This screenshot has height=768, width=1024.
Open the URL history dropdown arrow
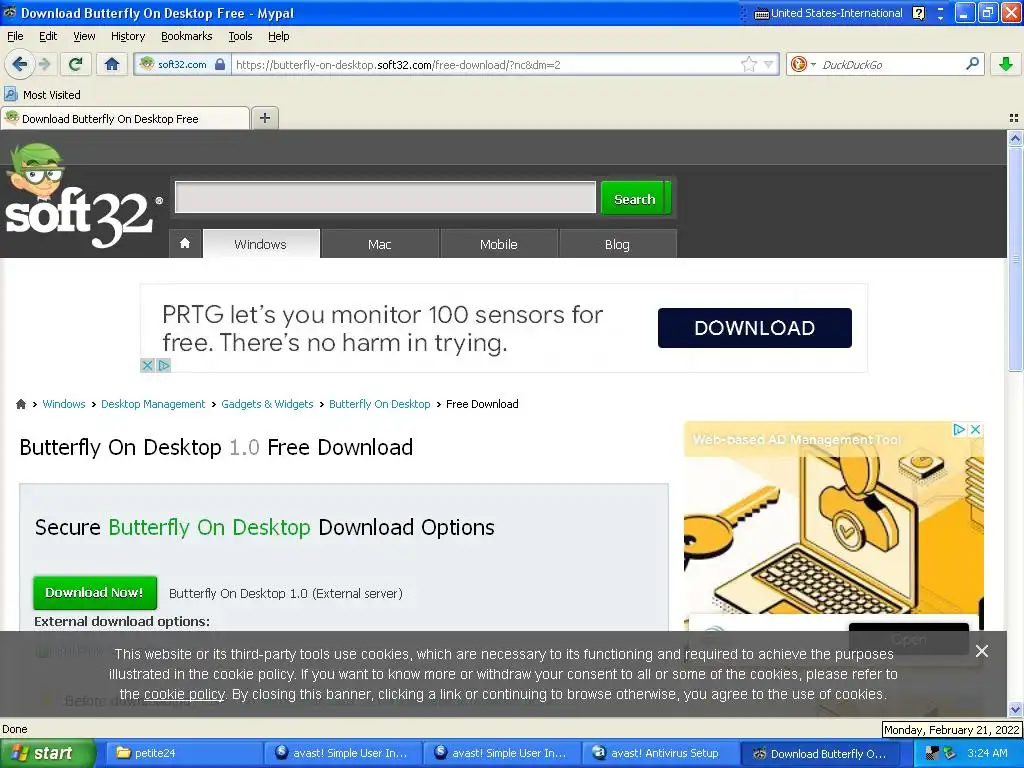(769, 64)
